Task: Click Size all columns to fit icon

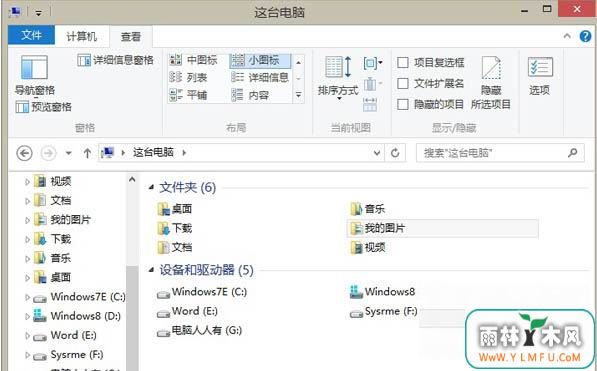Action: click(x=370, y=104)
